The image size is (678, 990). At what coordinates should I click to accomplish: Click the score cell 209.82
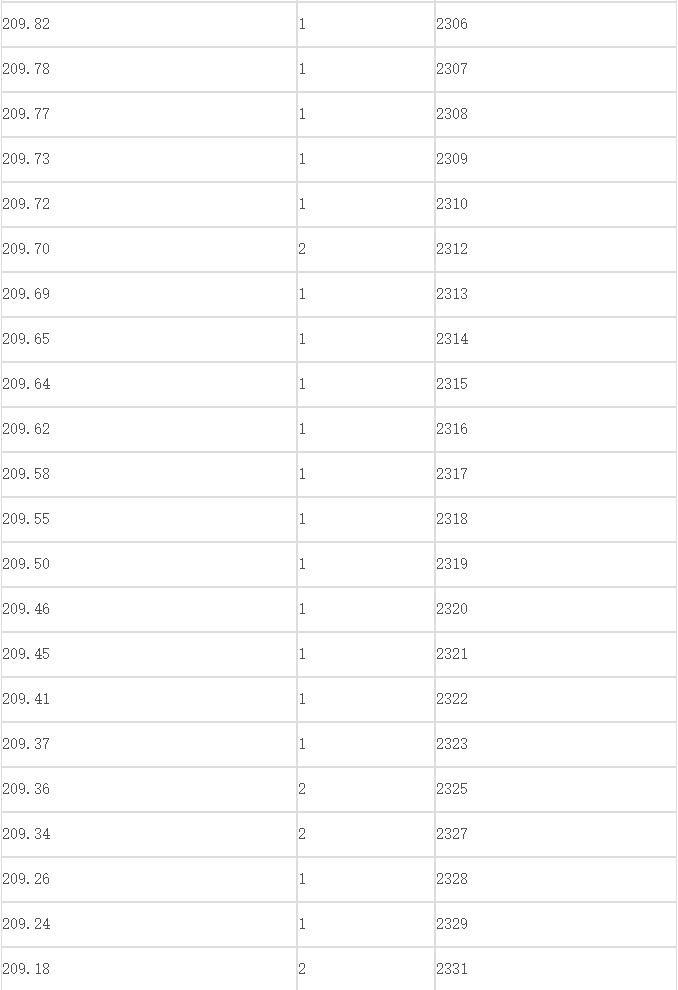point(149,24)
